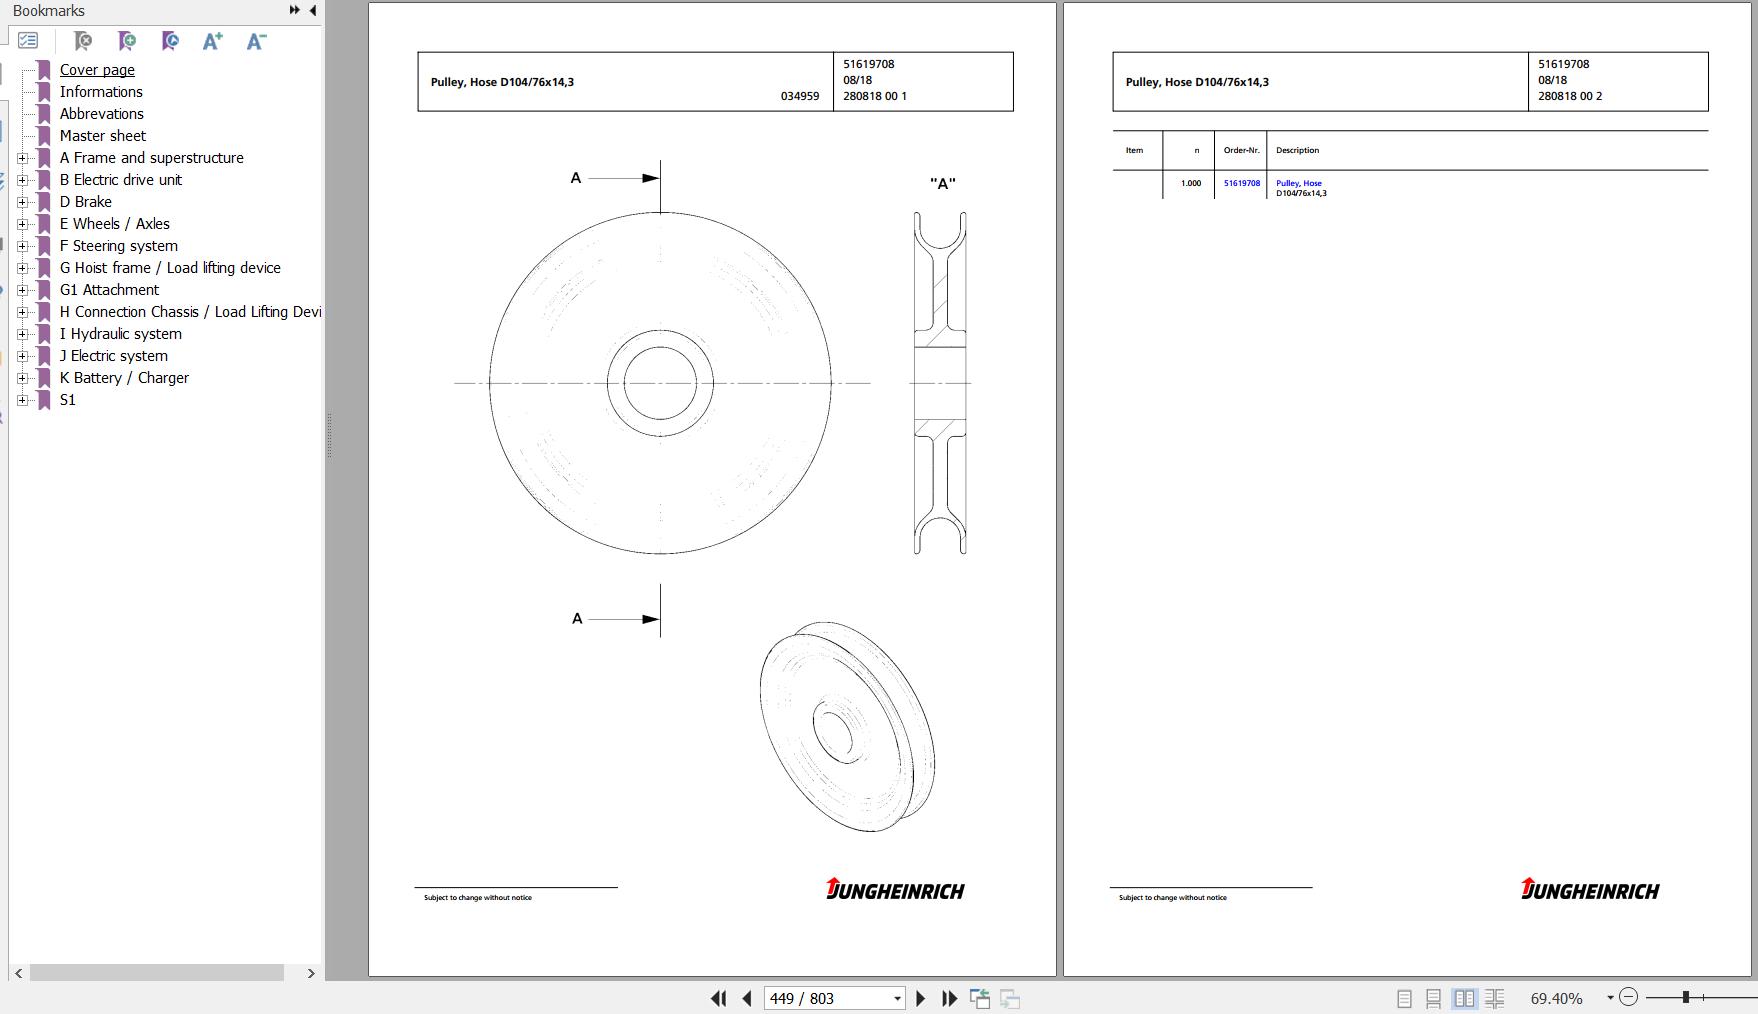Click the delete bookmark icon
The height and width of the screenshot is (1014, 1758).
(x=83, y=41)
